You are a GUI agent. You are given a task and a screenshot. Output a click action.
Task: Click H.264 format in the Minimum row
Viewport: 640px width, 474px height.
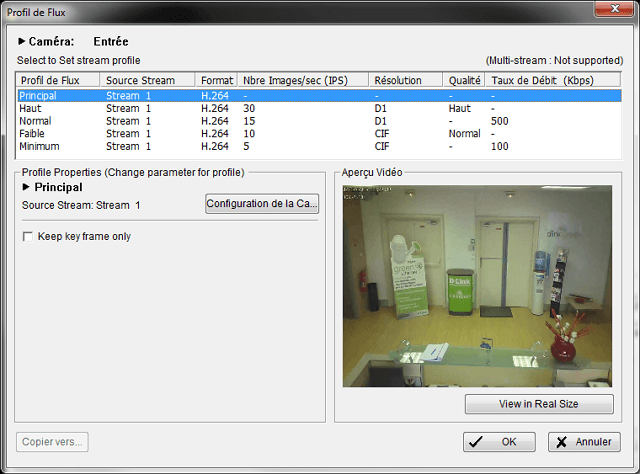(215, 146)
